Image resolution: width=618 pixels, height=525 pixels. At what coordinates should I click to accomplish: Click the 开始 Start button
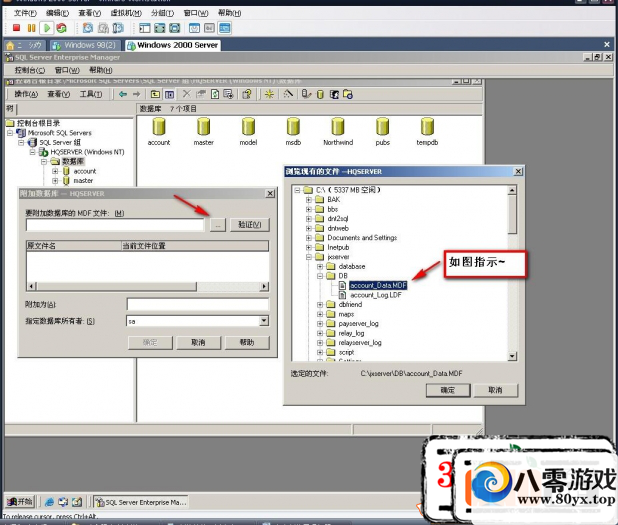coord(20,502)
